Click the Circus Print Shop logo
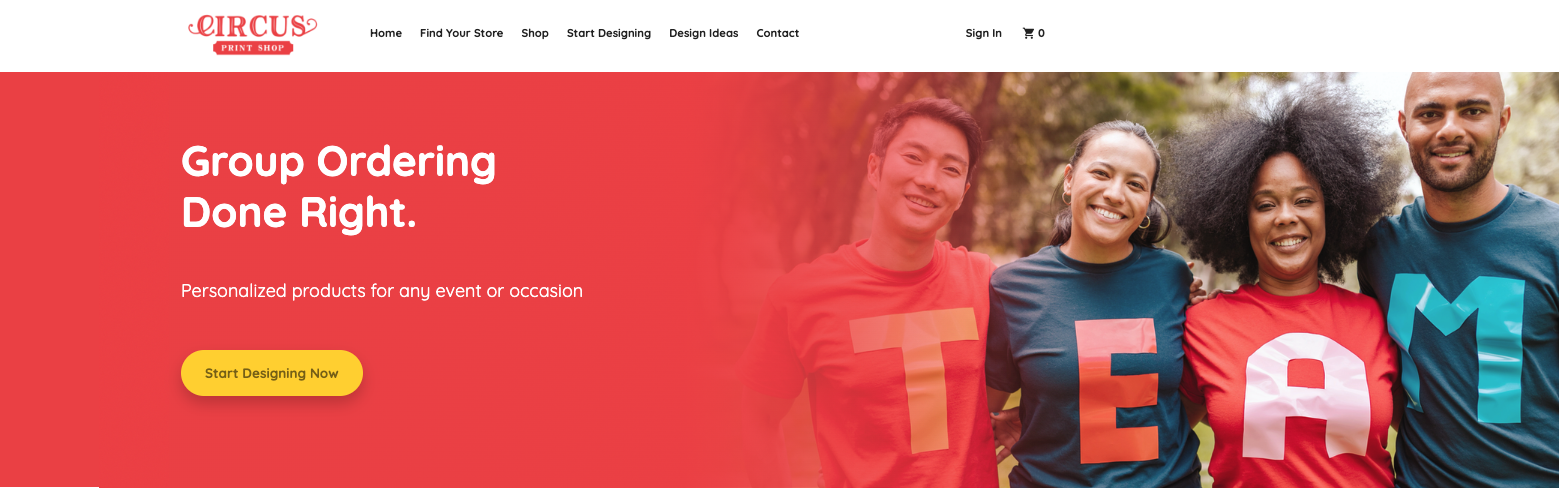The width and height of the screenshot is (1559, 494). tap(253, 34)
